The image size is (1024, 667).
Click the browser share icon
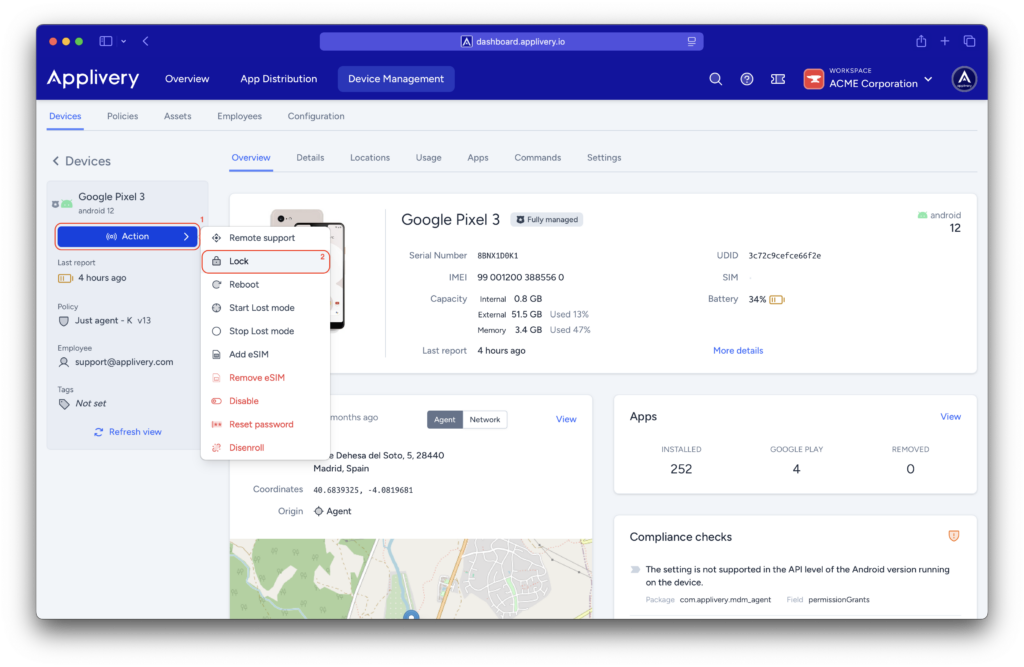921,41
